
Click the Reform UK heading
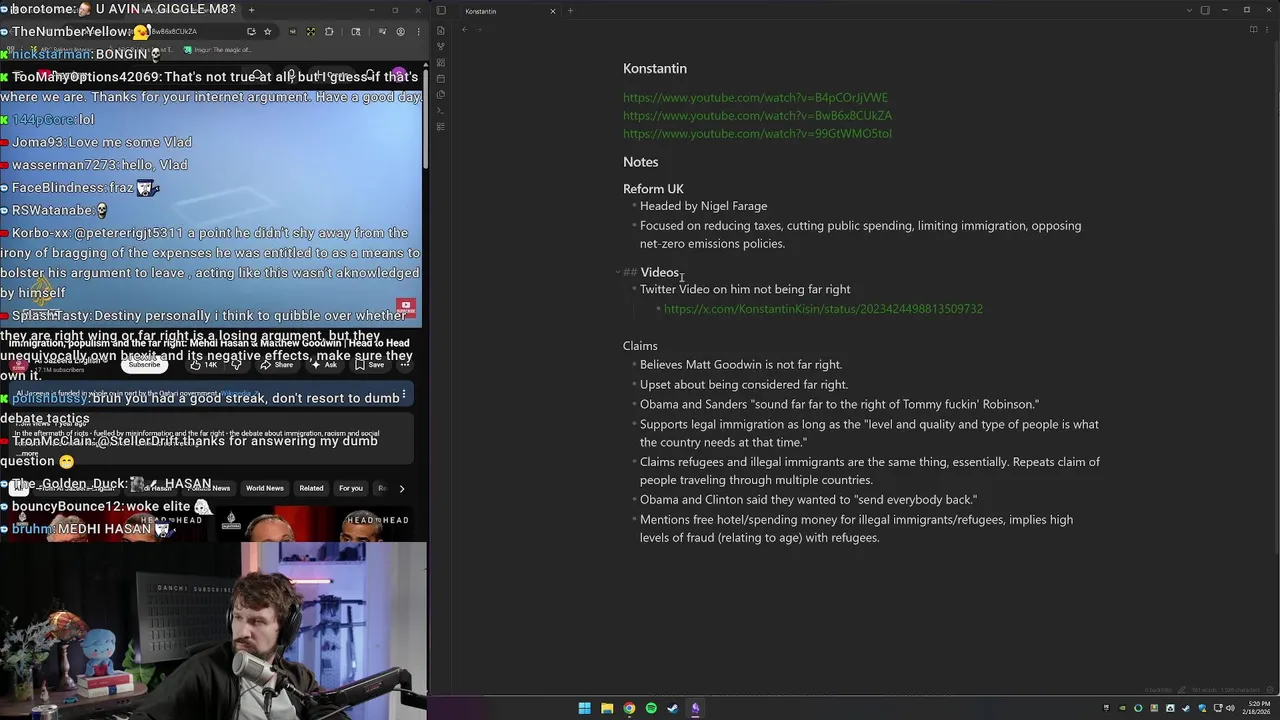653,189
